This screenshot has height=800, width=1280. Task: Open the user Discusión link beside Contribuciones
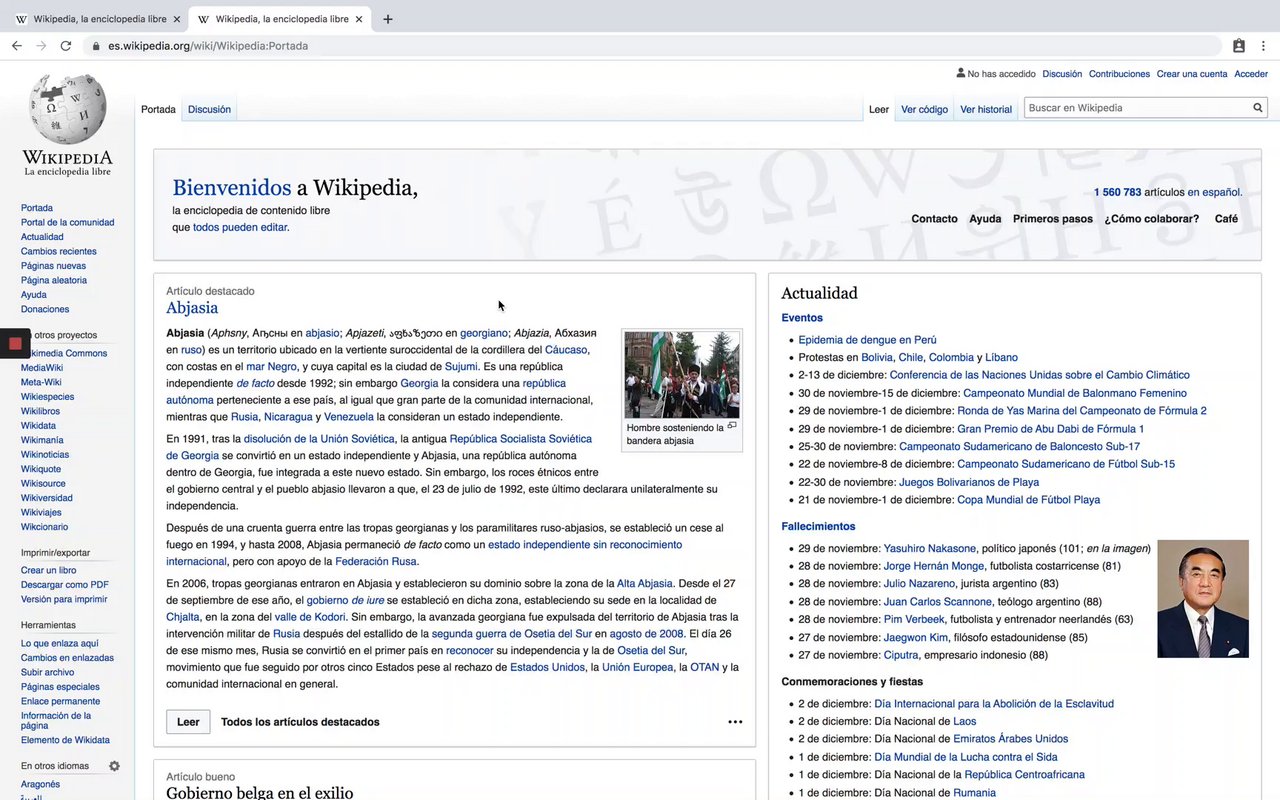click(1062, 74)
